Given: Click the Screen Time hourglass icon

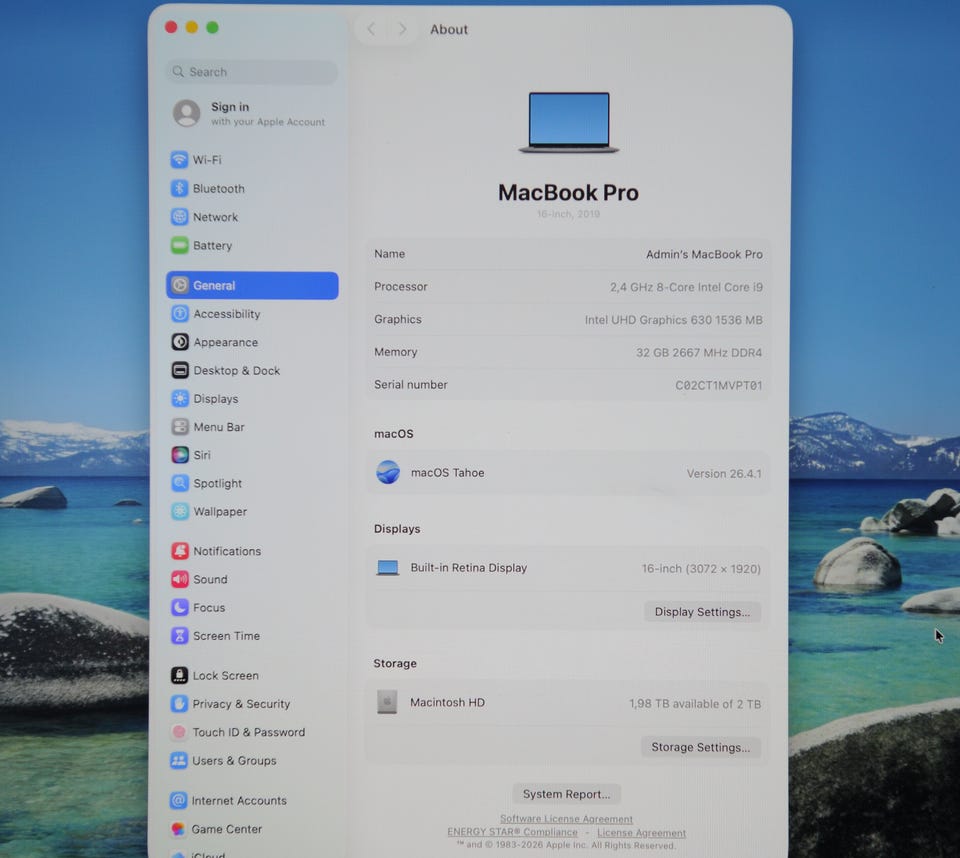Looking at the screenshot, I should pos(179,636).
